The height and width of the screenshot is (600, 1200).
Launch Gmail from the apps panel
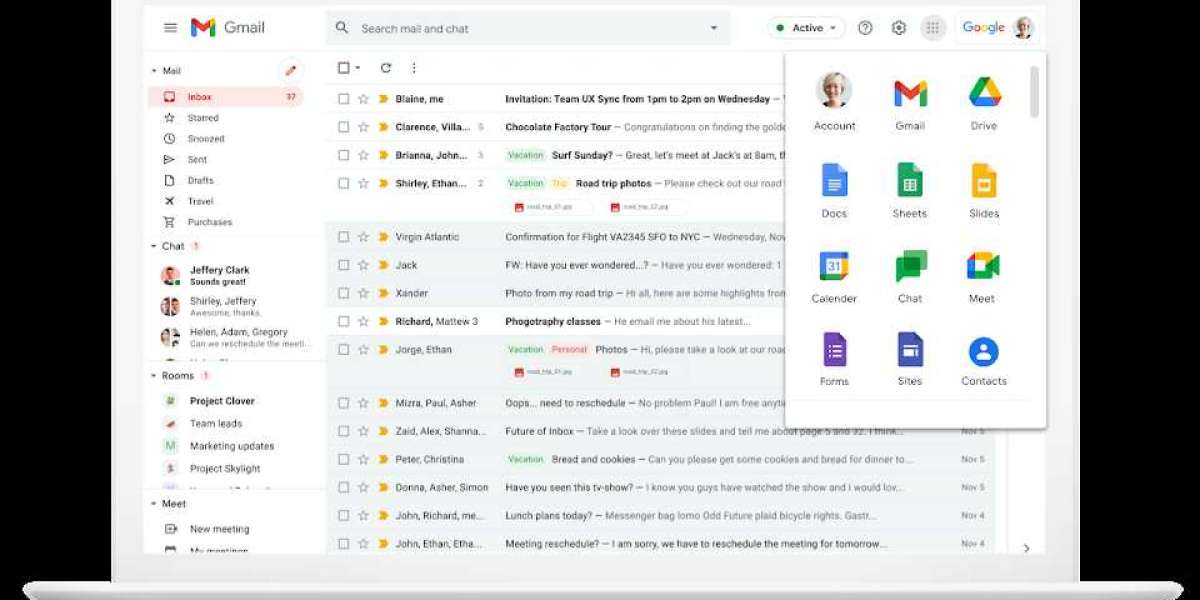[x=910, y=102]
